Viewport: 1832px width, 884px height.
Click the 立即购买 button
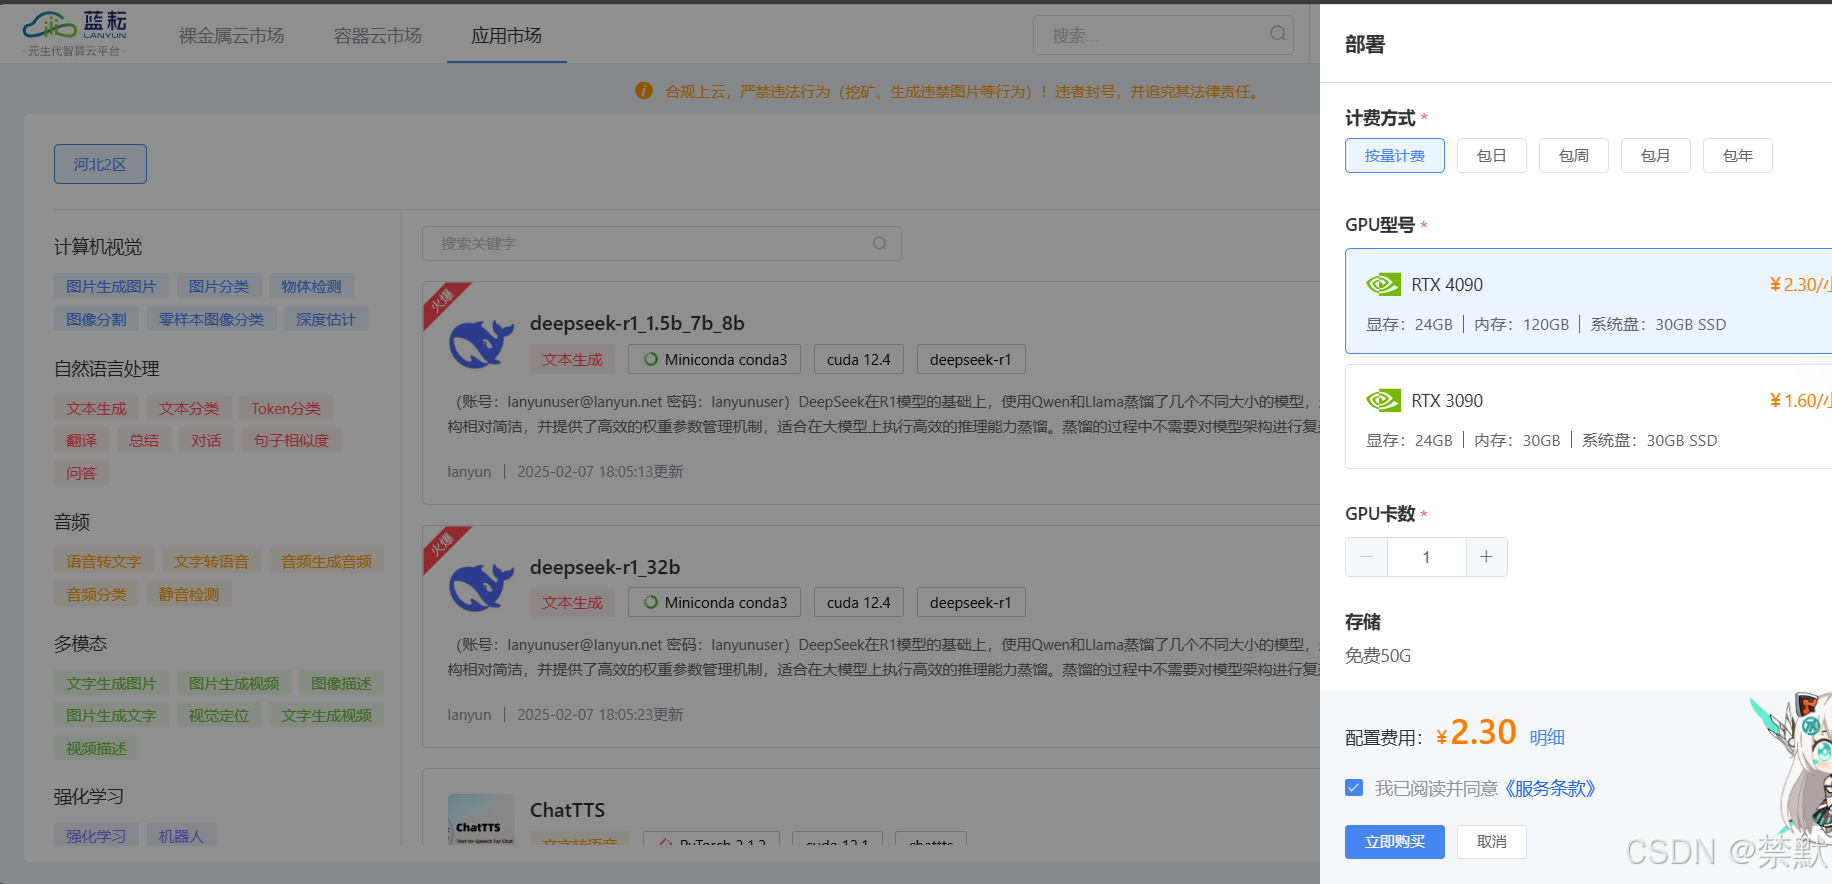(x=1394, y=842)
